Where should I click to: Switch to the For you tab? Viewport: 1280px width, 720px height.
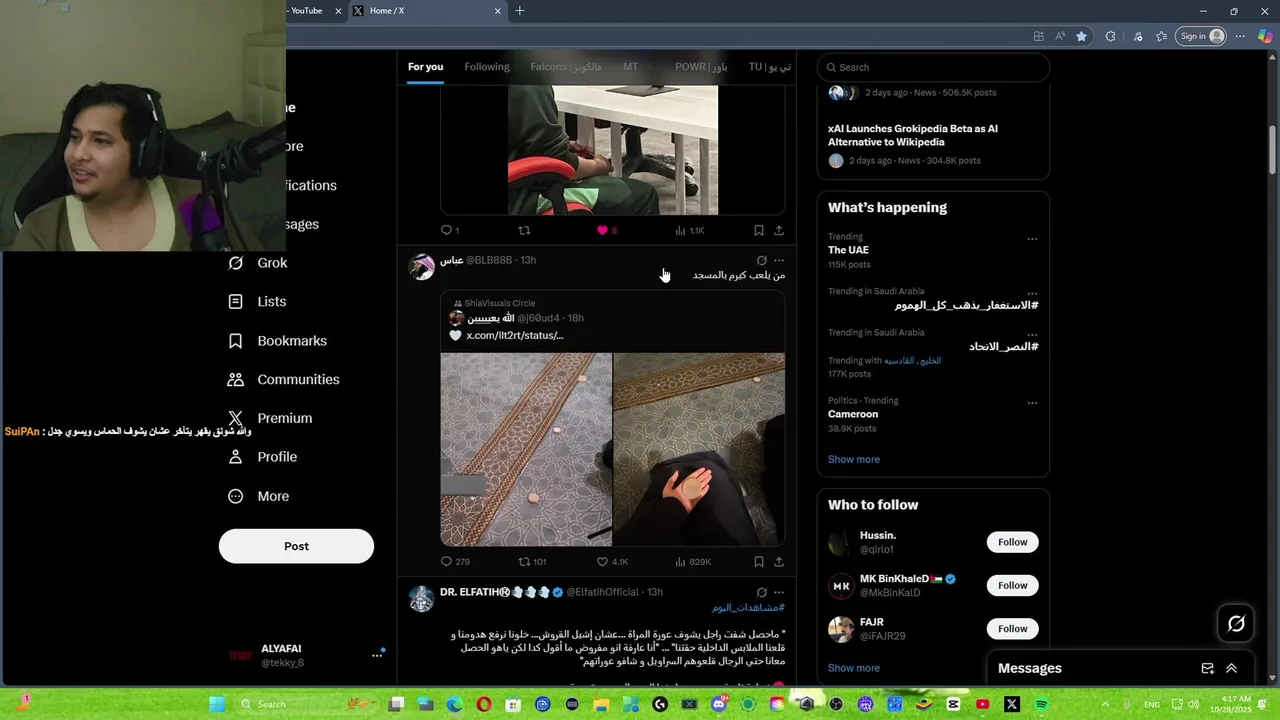(425, 67)
